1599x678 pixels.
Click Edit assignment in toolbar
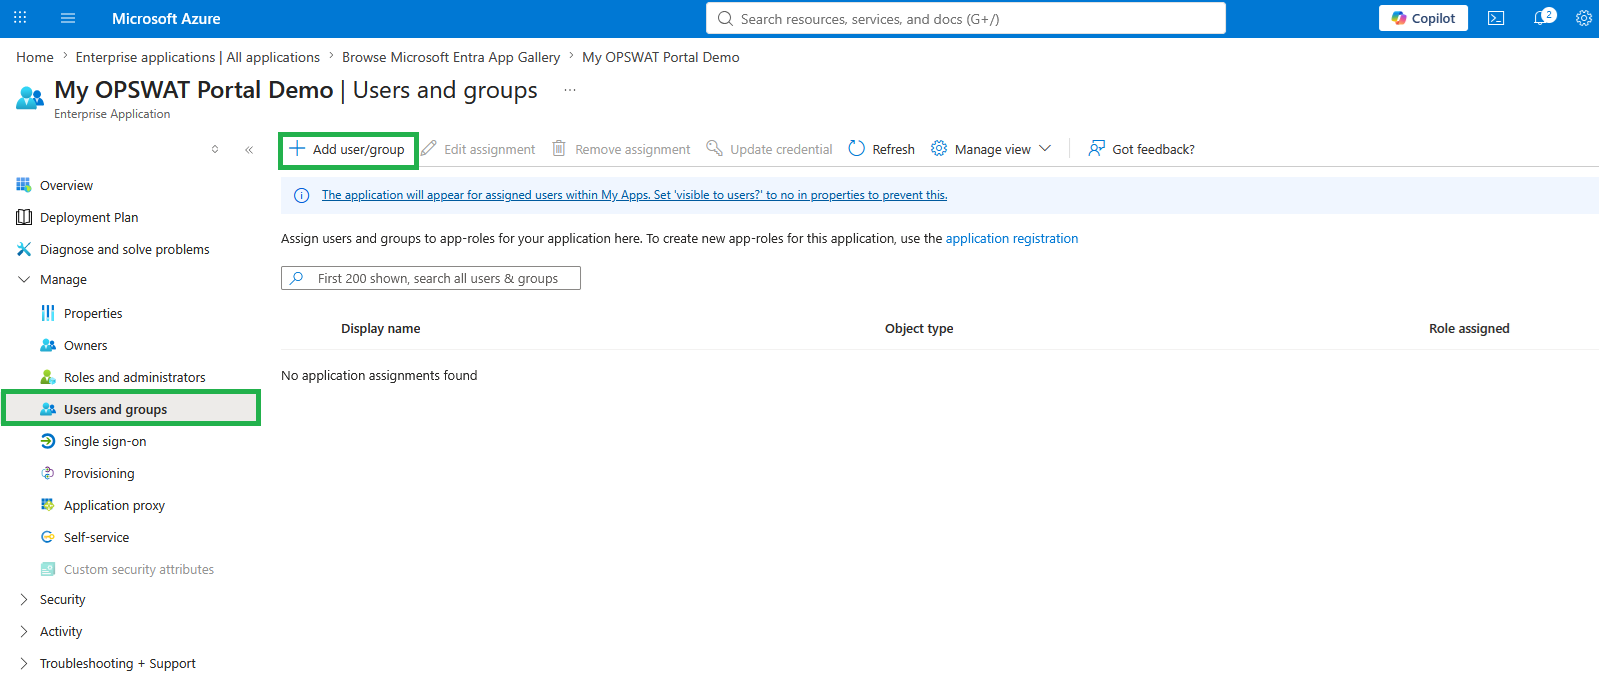[478, 149]
